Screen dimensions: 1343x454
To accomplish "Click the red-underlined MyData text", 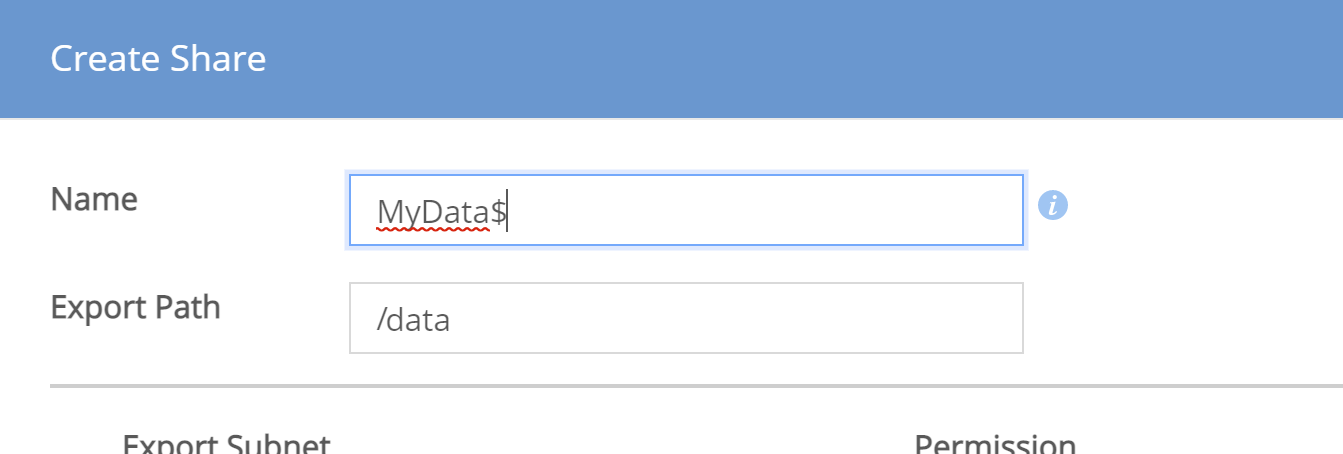I will click(433, 213).
